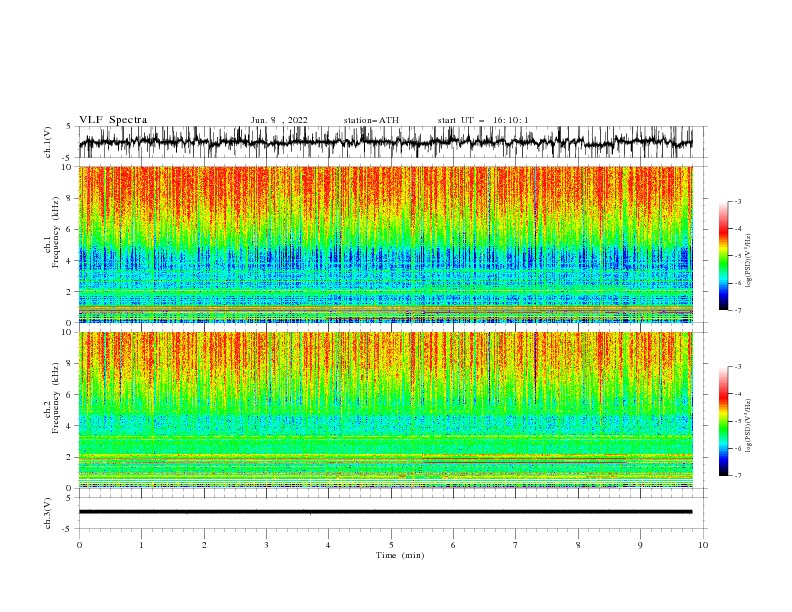This screenshot has height=612, width=792.
Task: Click the ch.1 voltage waveform trace
Action: pos(385,142)
